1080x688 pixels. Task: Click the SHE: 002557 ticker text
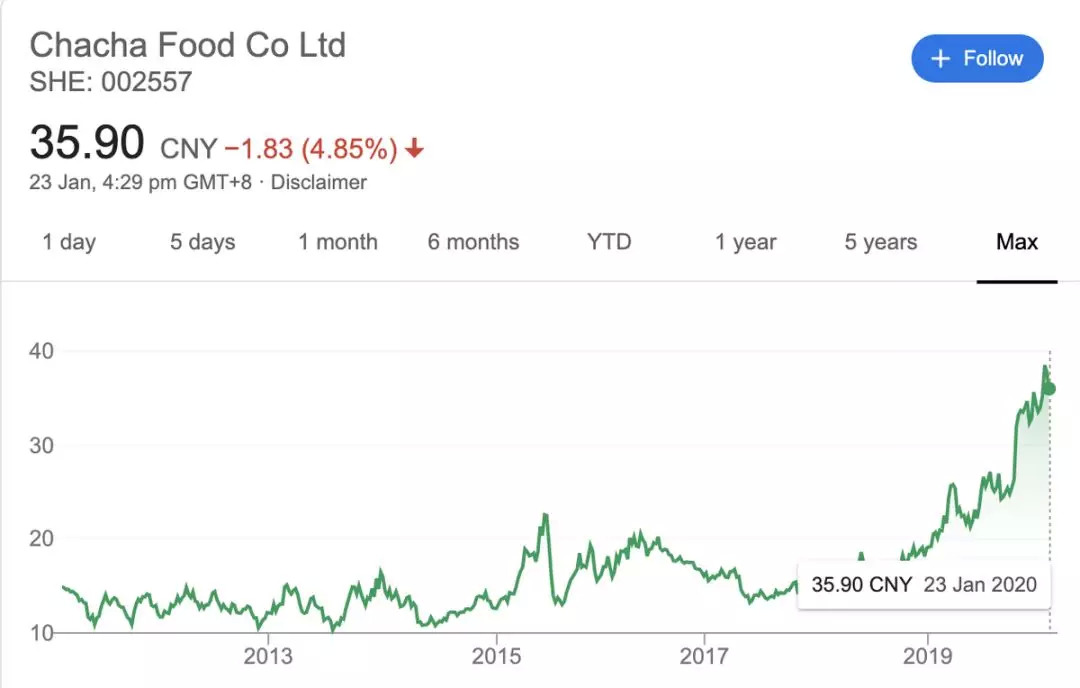click(x=110, y=82)
